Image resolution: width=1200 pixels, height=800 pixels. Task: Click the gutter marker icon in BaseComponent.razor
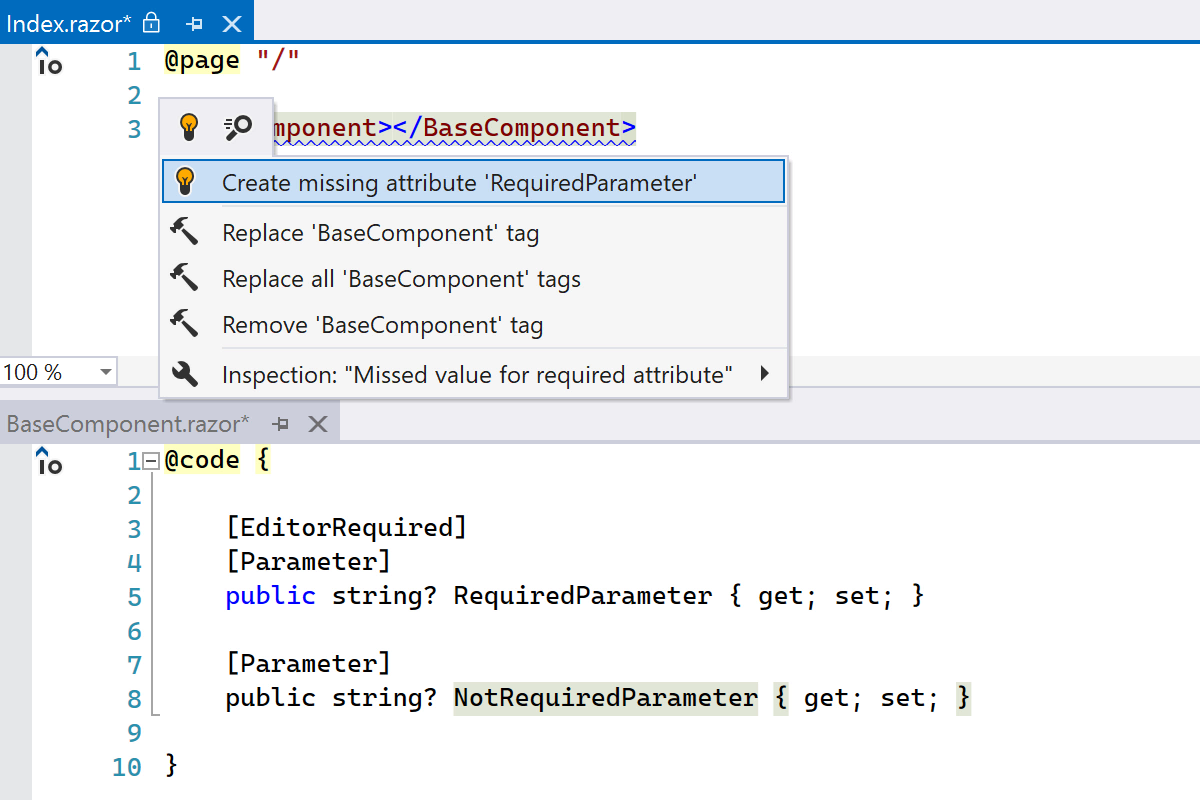[x=49, y=461]
